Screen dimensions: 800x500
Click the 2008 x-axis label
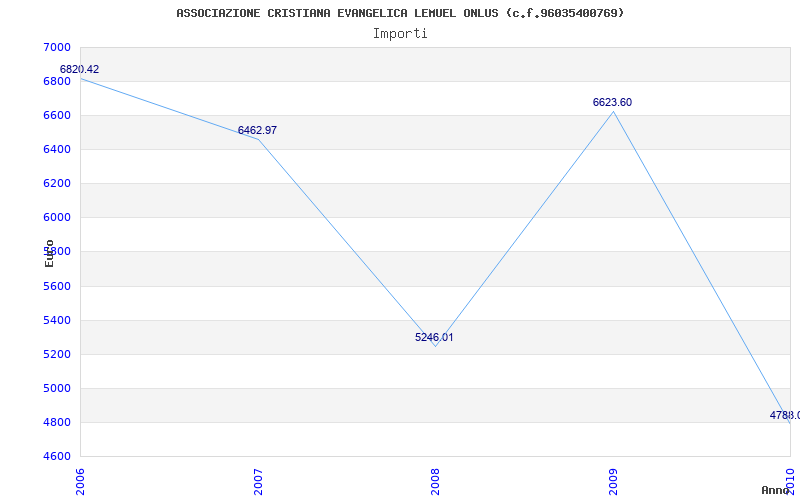click(x=435, y=482)
